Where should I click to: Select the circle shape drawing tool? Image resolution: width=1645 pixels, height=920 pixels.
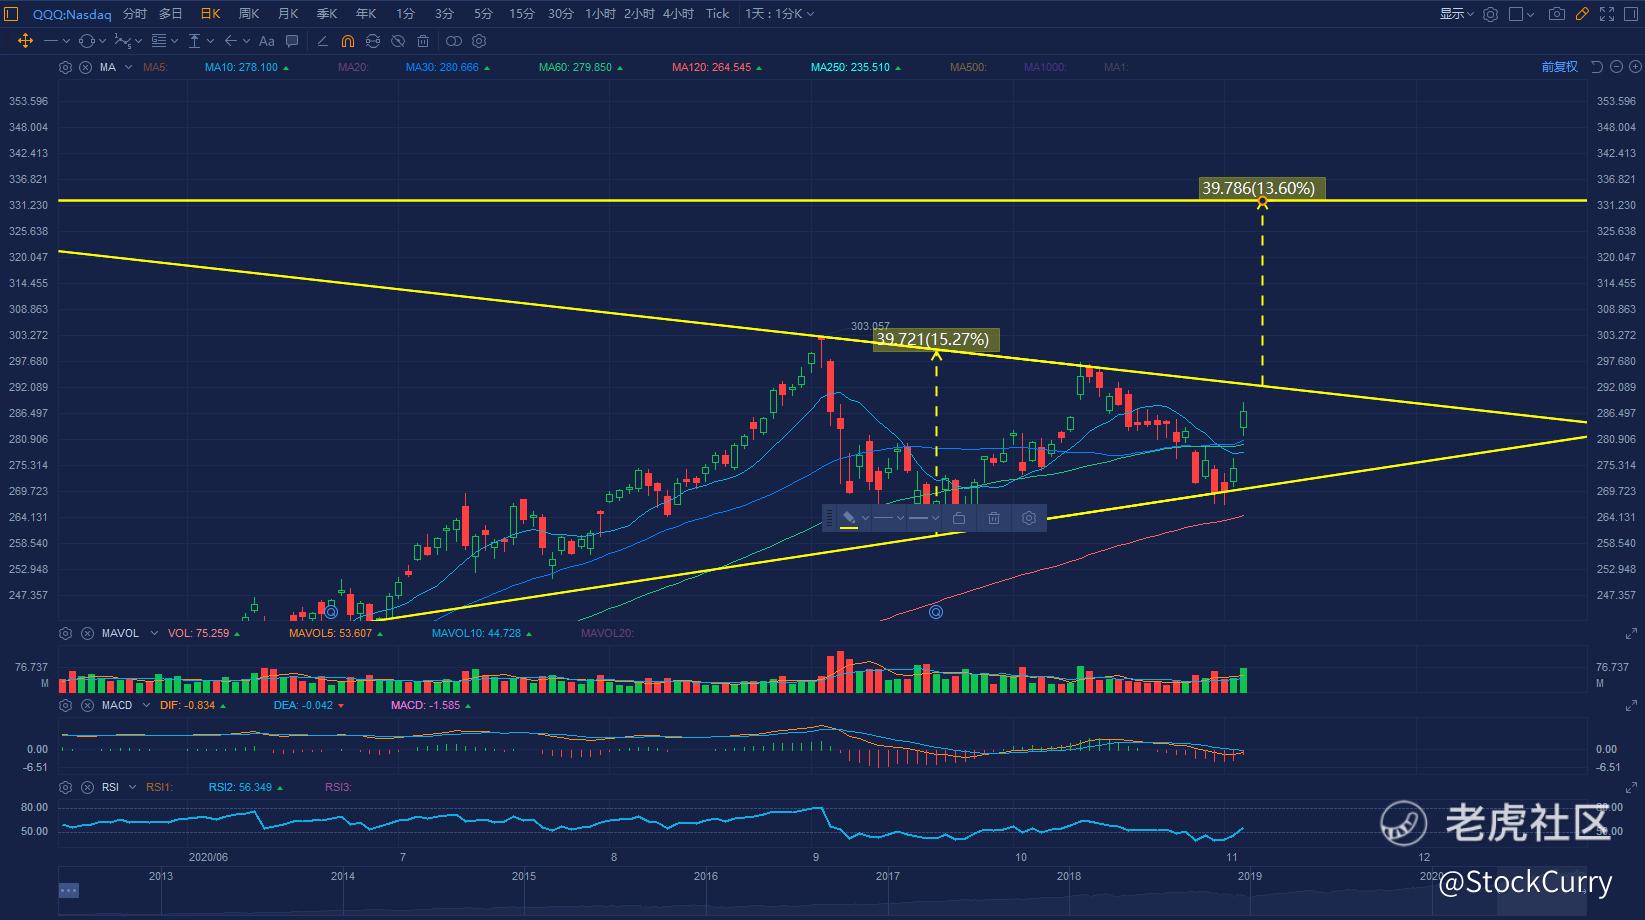click(86, 41)
